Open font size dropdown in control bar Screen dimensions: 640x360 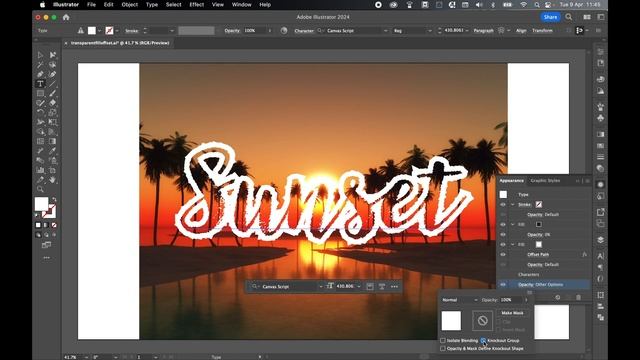tap(467, 31)
